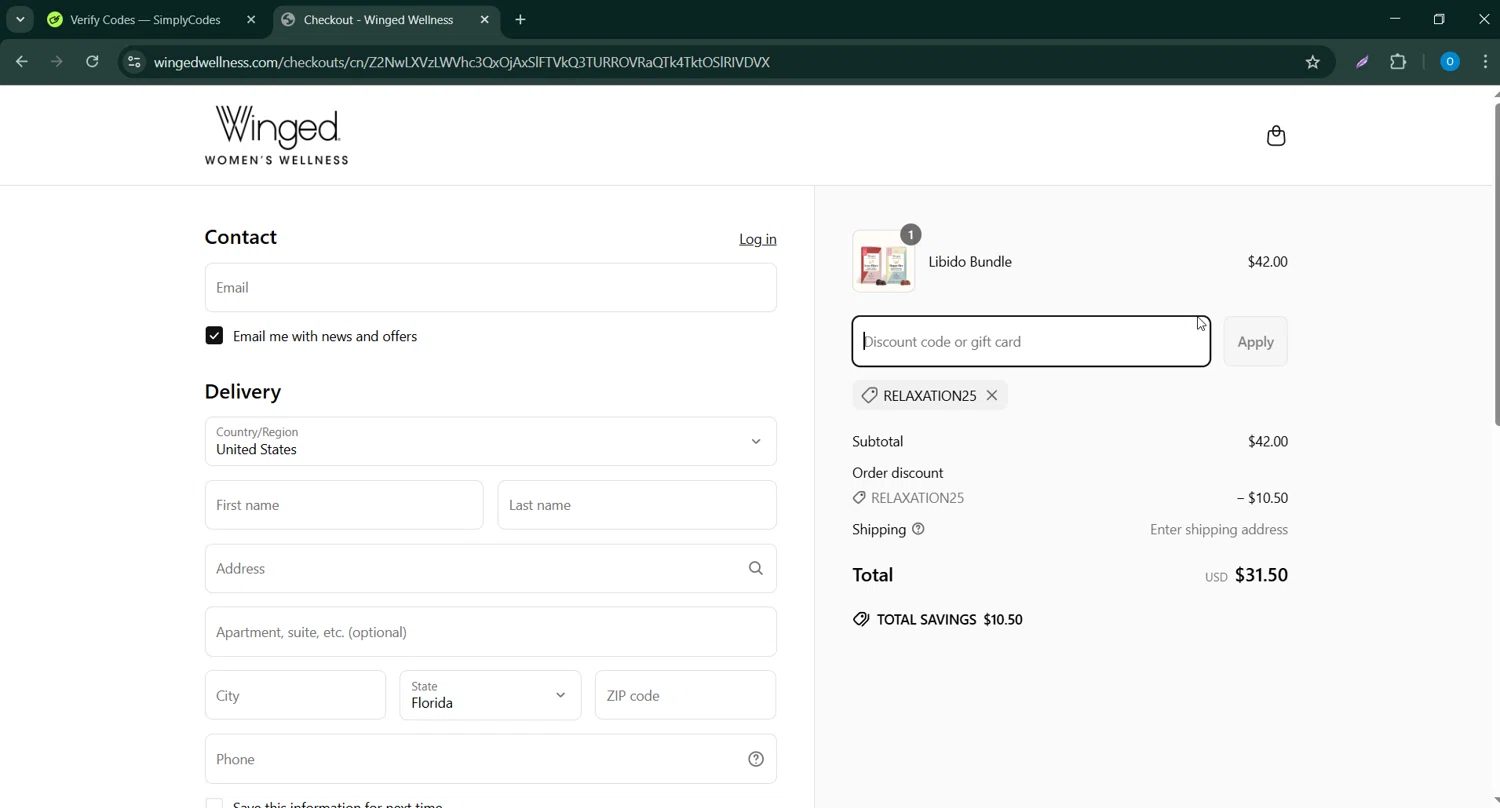
Task: Click the TOTAL SAVINGS $10.50 text
Action: 950,619
